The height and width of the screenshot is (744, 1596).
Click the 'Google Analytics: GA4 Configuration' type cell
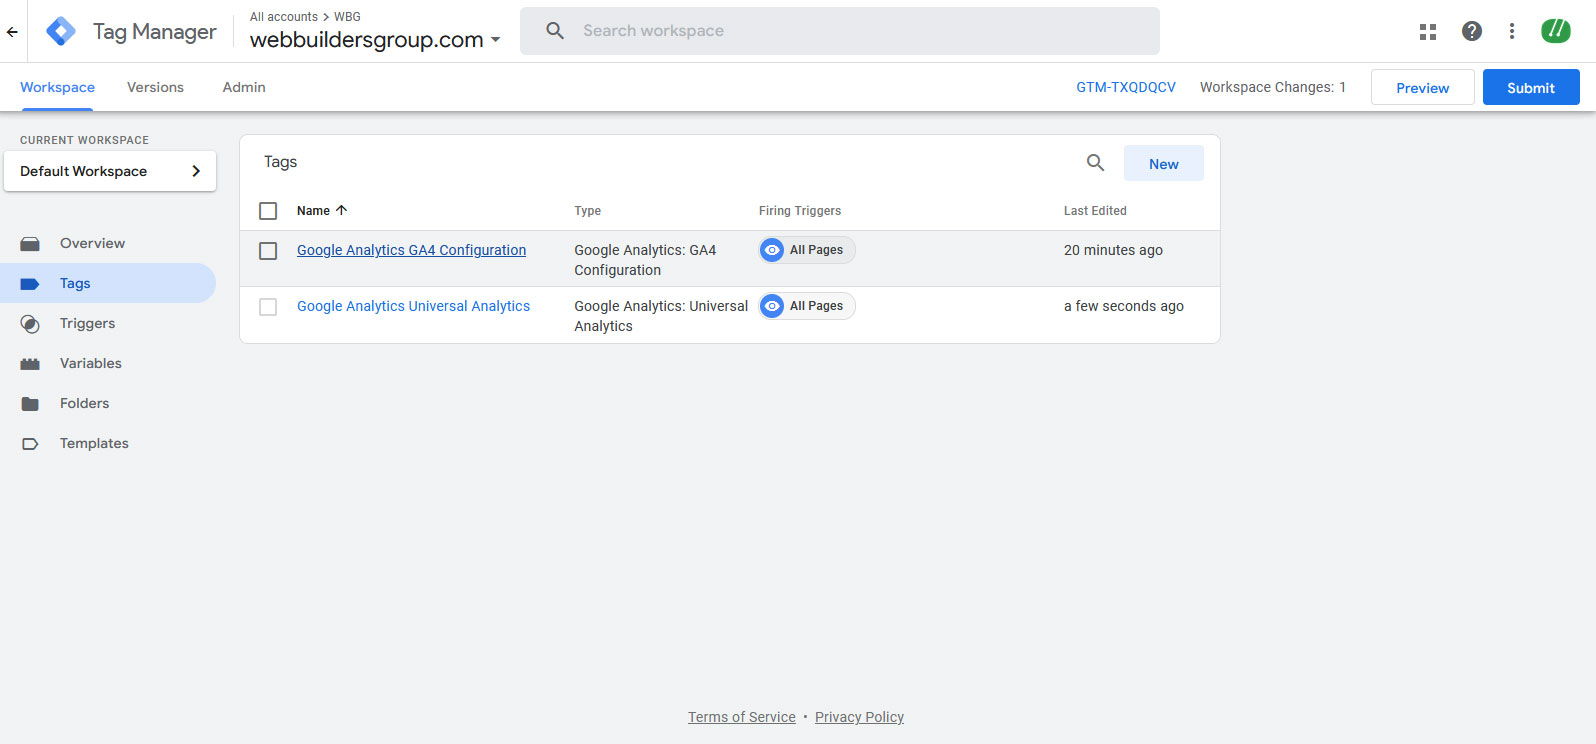point(645,260)
